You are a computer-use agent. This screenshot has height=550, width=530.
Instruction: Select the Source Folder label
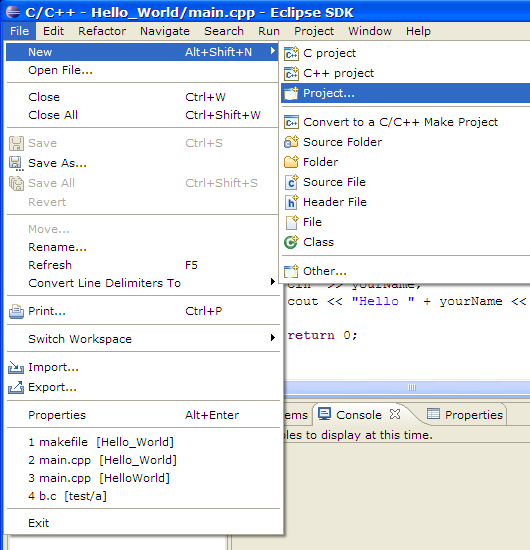[x=342, y=142]
